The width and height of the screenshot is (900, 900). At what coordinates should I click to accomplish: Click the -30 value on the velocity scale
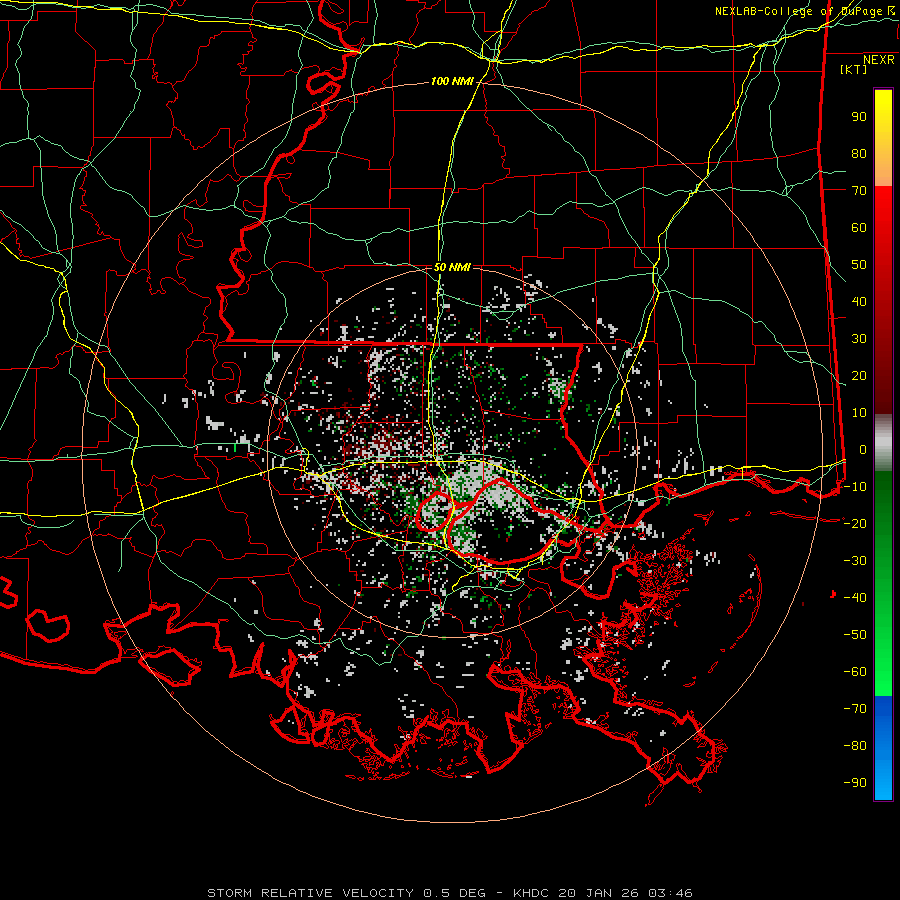pyautogui.click(x=855, y=561)
